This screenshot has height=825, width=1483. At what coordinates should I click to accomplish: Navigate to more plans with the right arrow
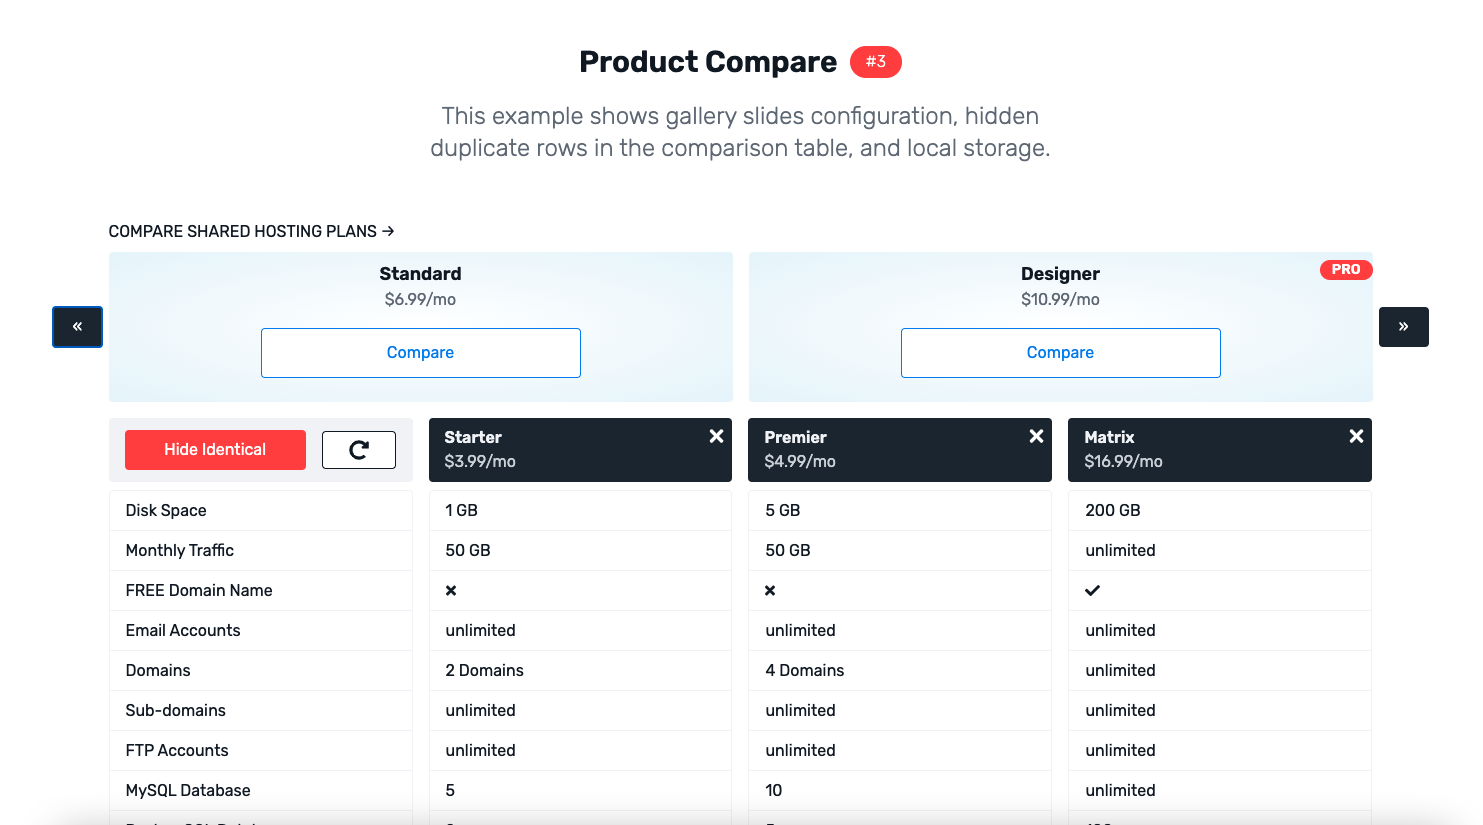[1404, 327]
